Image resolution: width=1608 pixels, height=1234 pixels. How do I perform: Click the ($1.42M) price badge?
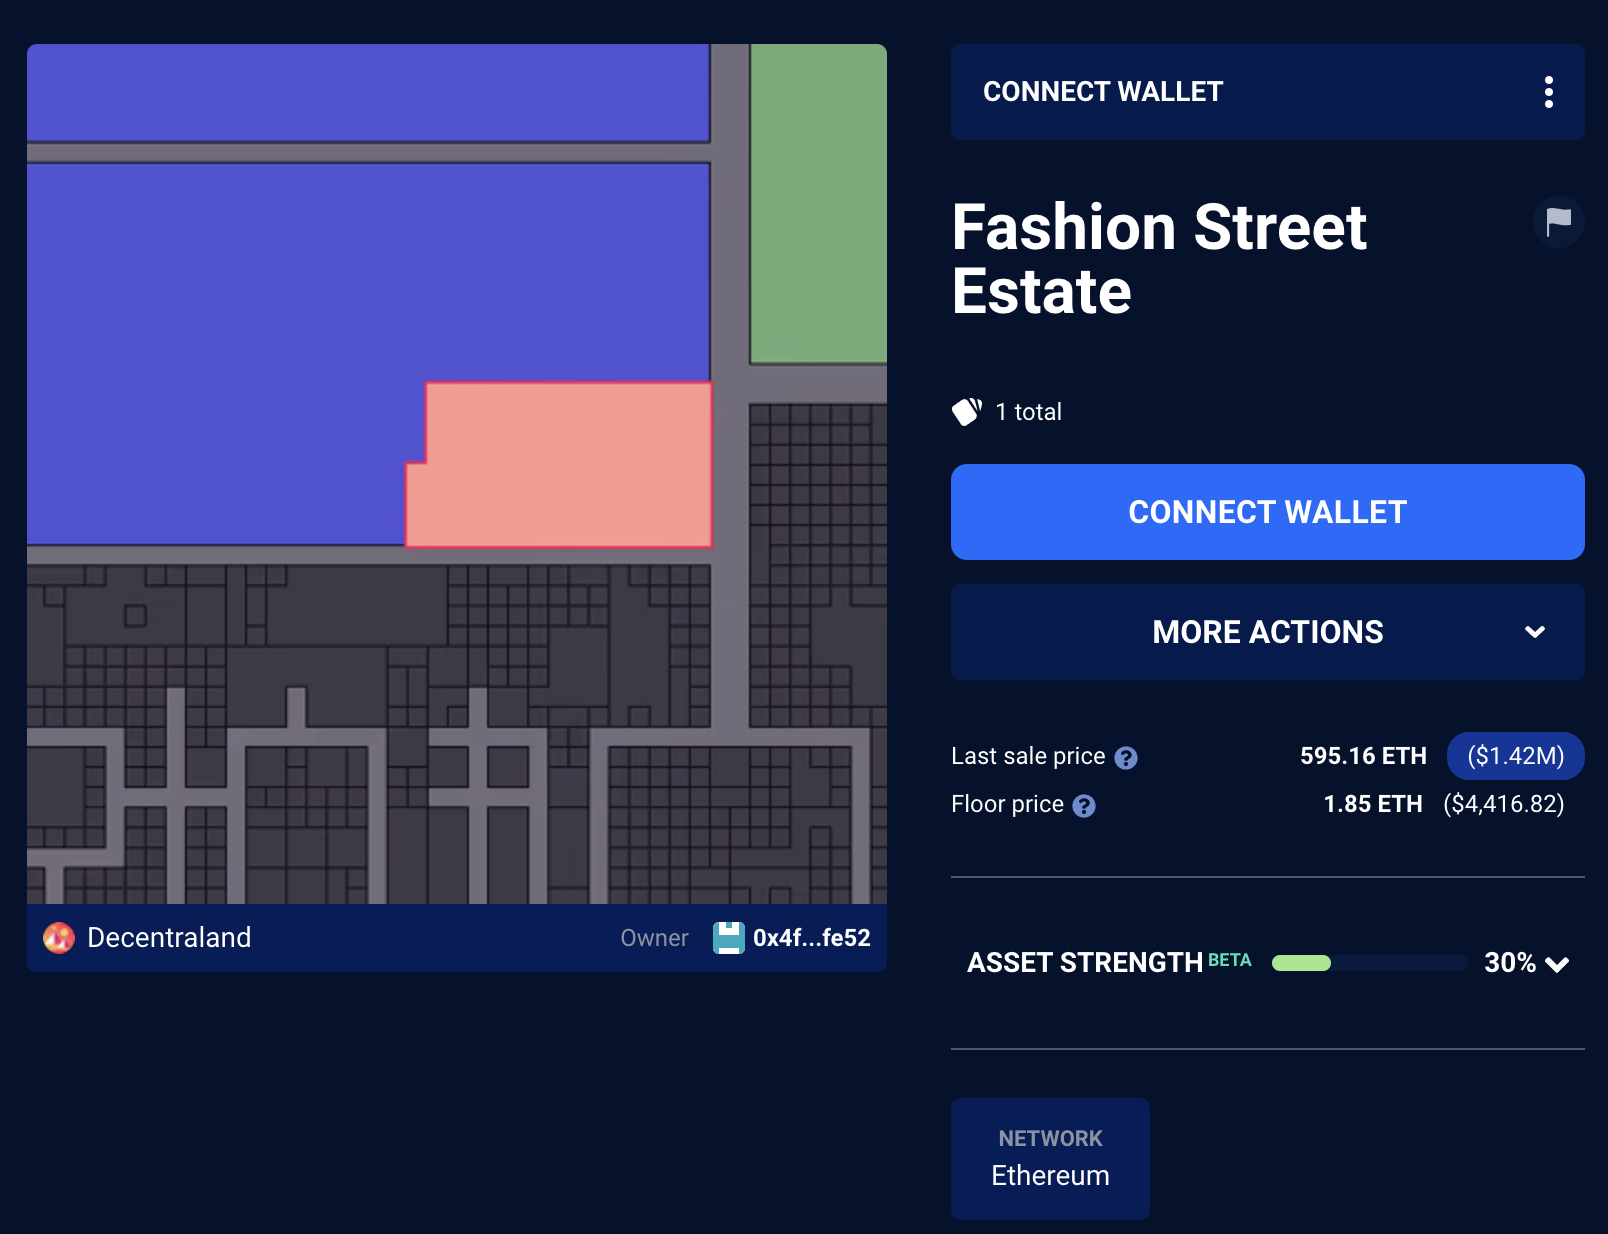(1515, 756)
